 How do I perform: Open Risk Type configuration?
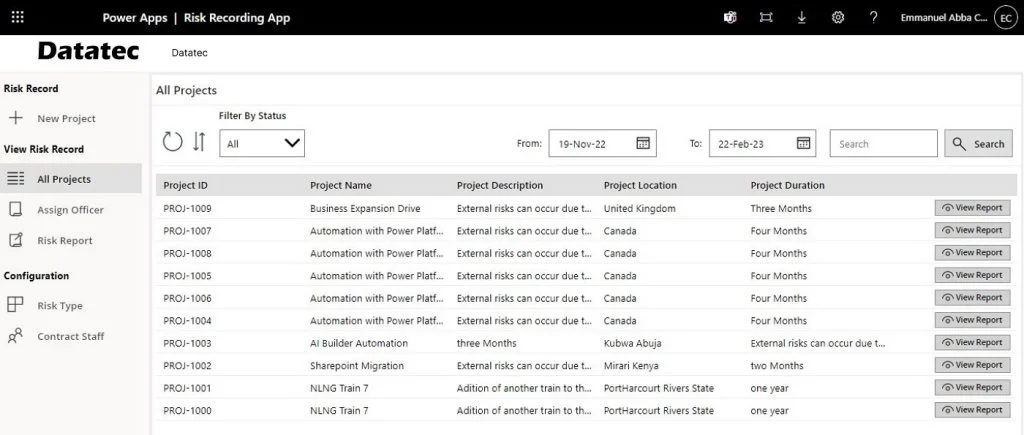tap(60, 306)
